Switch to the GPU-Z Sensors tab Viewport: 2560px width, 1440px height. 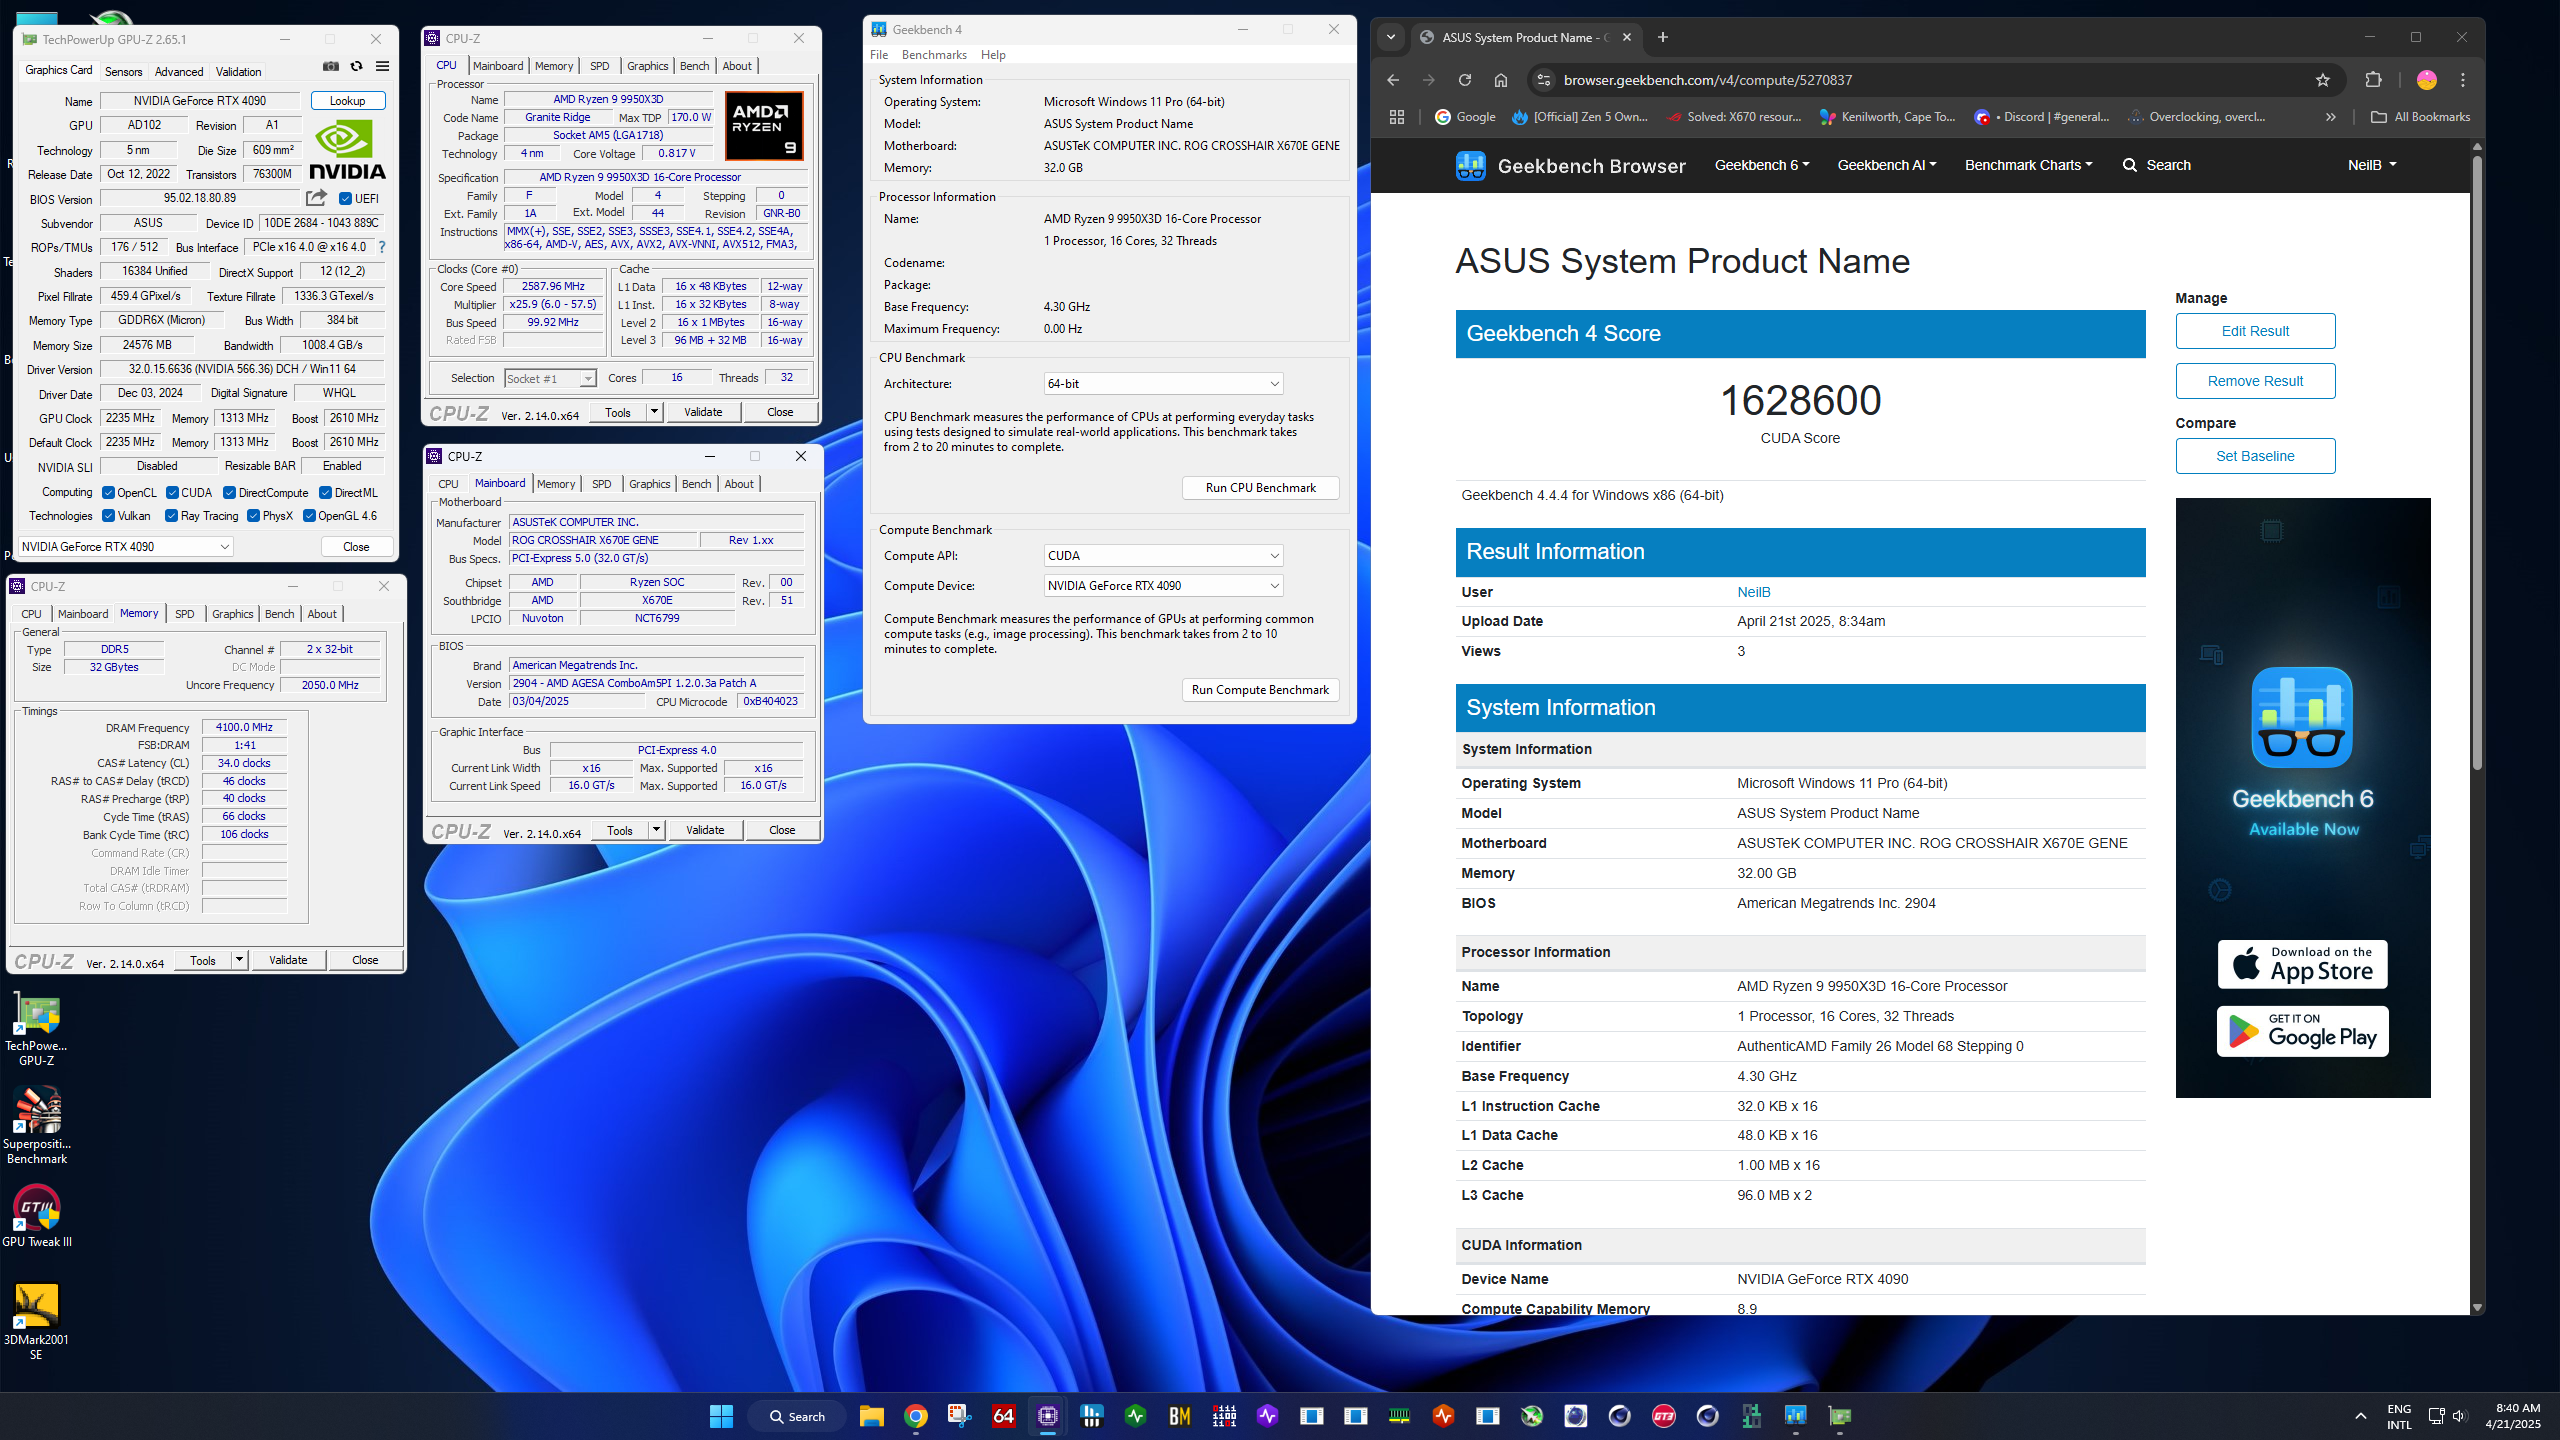click(x=124, y=72)
